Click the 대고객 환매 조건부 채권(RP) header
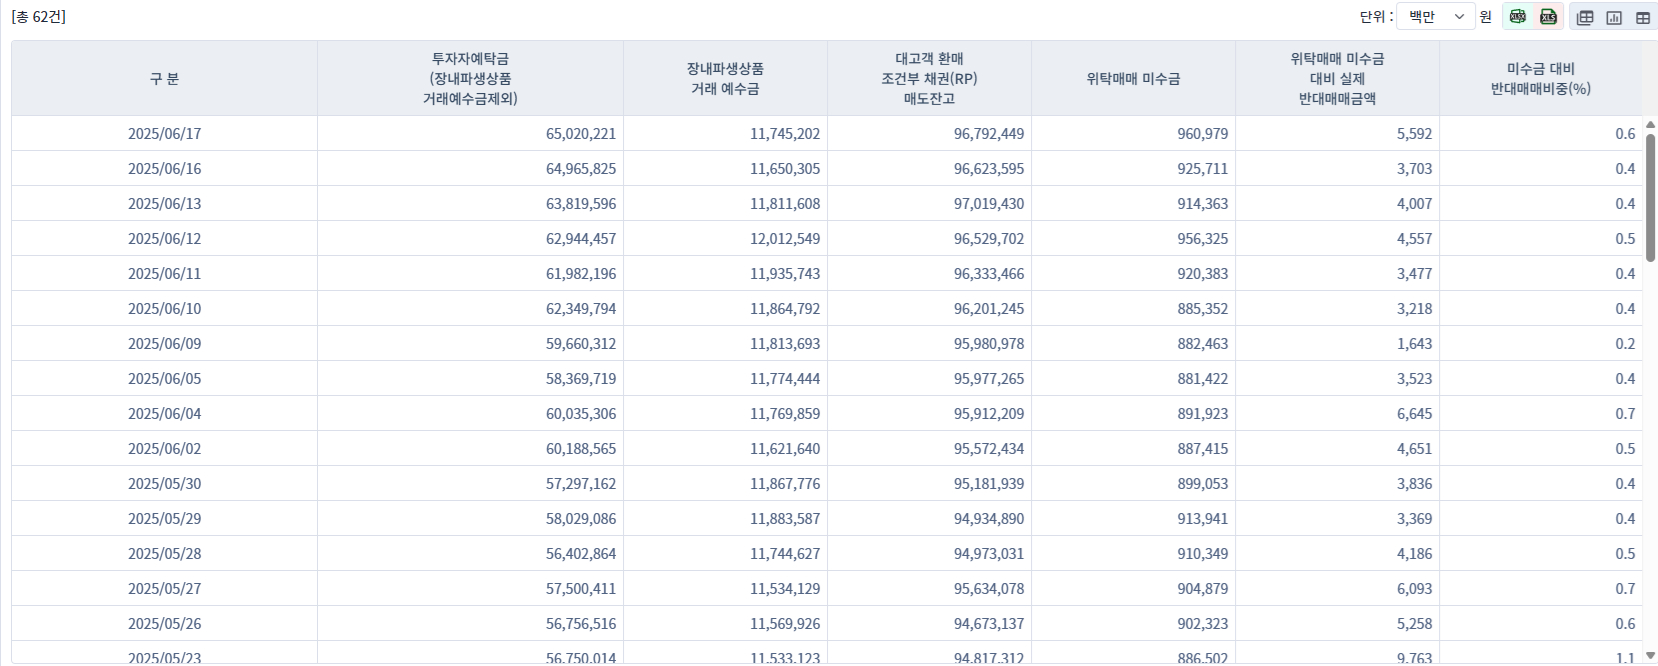Screen dimensions: 1658x666 [929, 79]
